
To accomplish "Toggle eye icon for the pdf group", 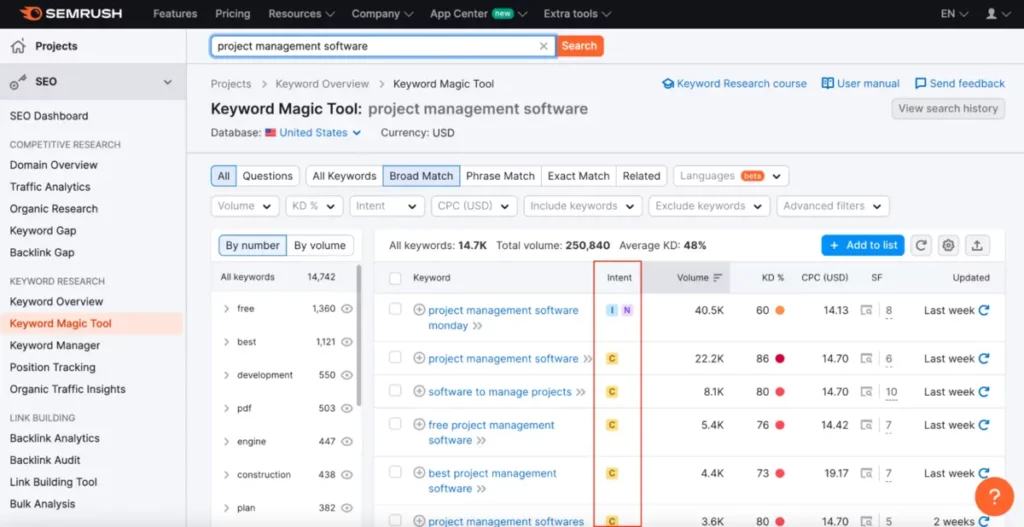I will pyautogui.click(x=347, y=408).
